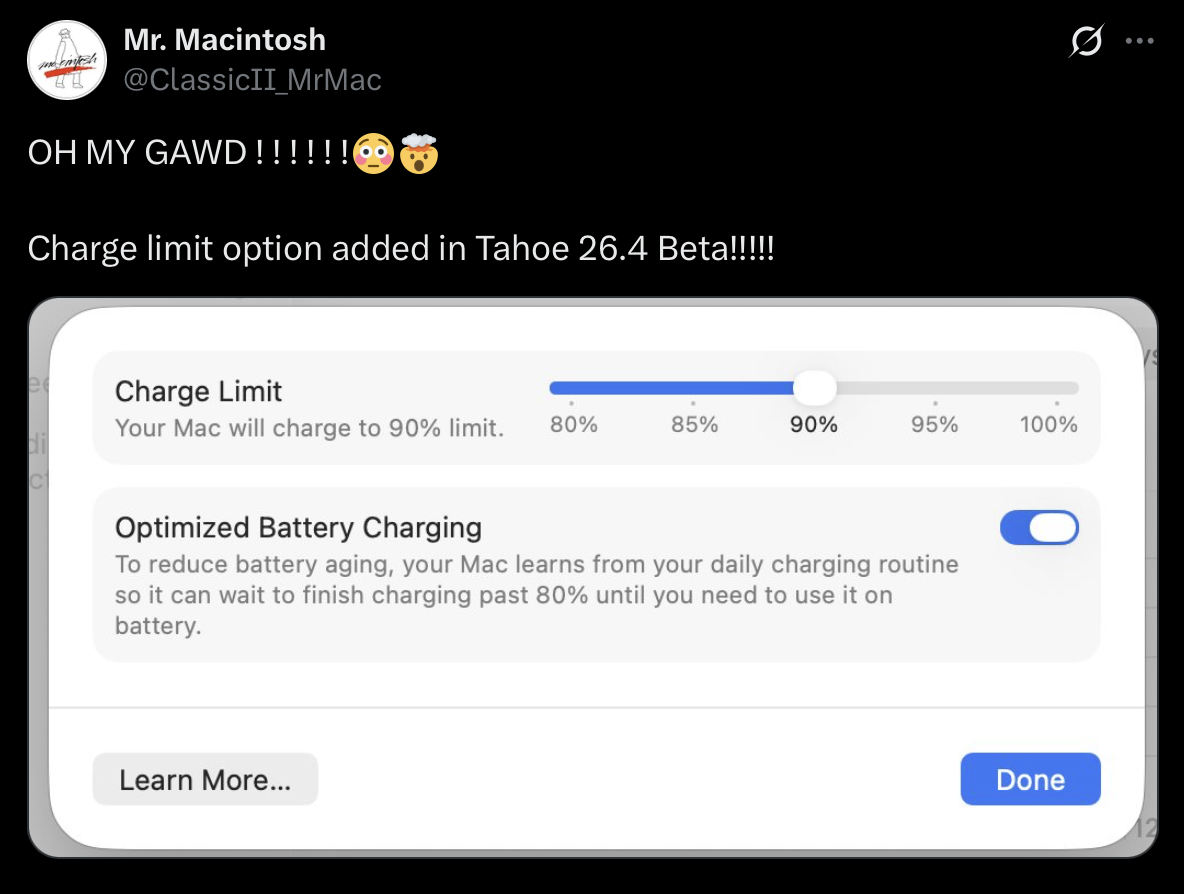Click the flushed face emoji
The image size is (1184, 894).
[373, 153]
